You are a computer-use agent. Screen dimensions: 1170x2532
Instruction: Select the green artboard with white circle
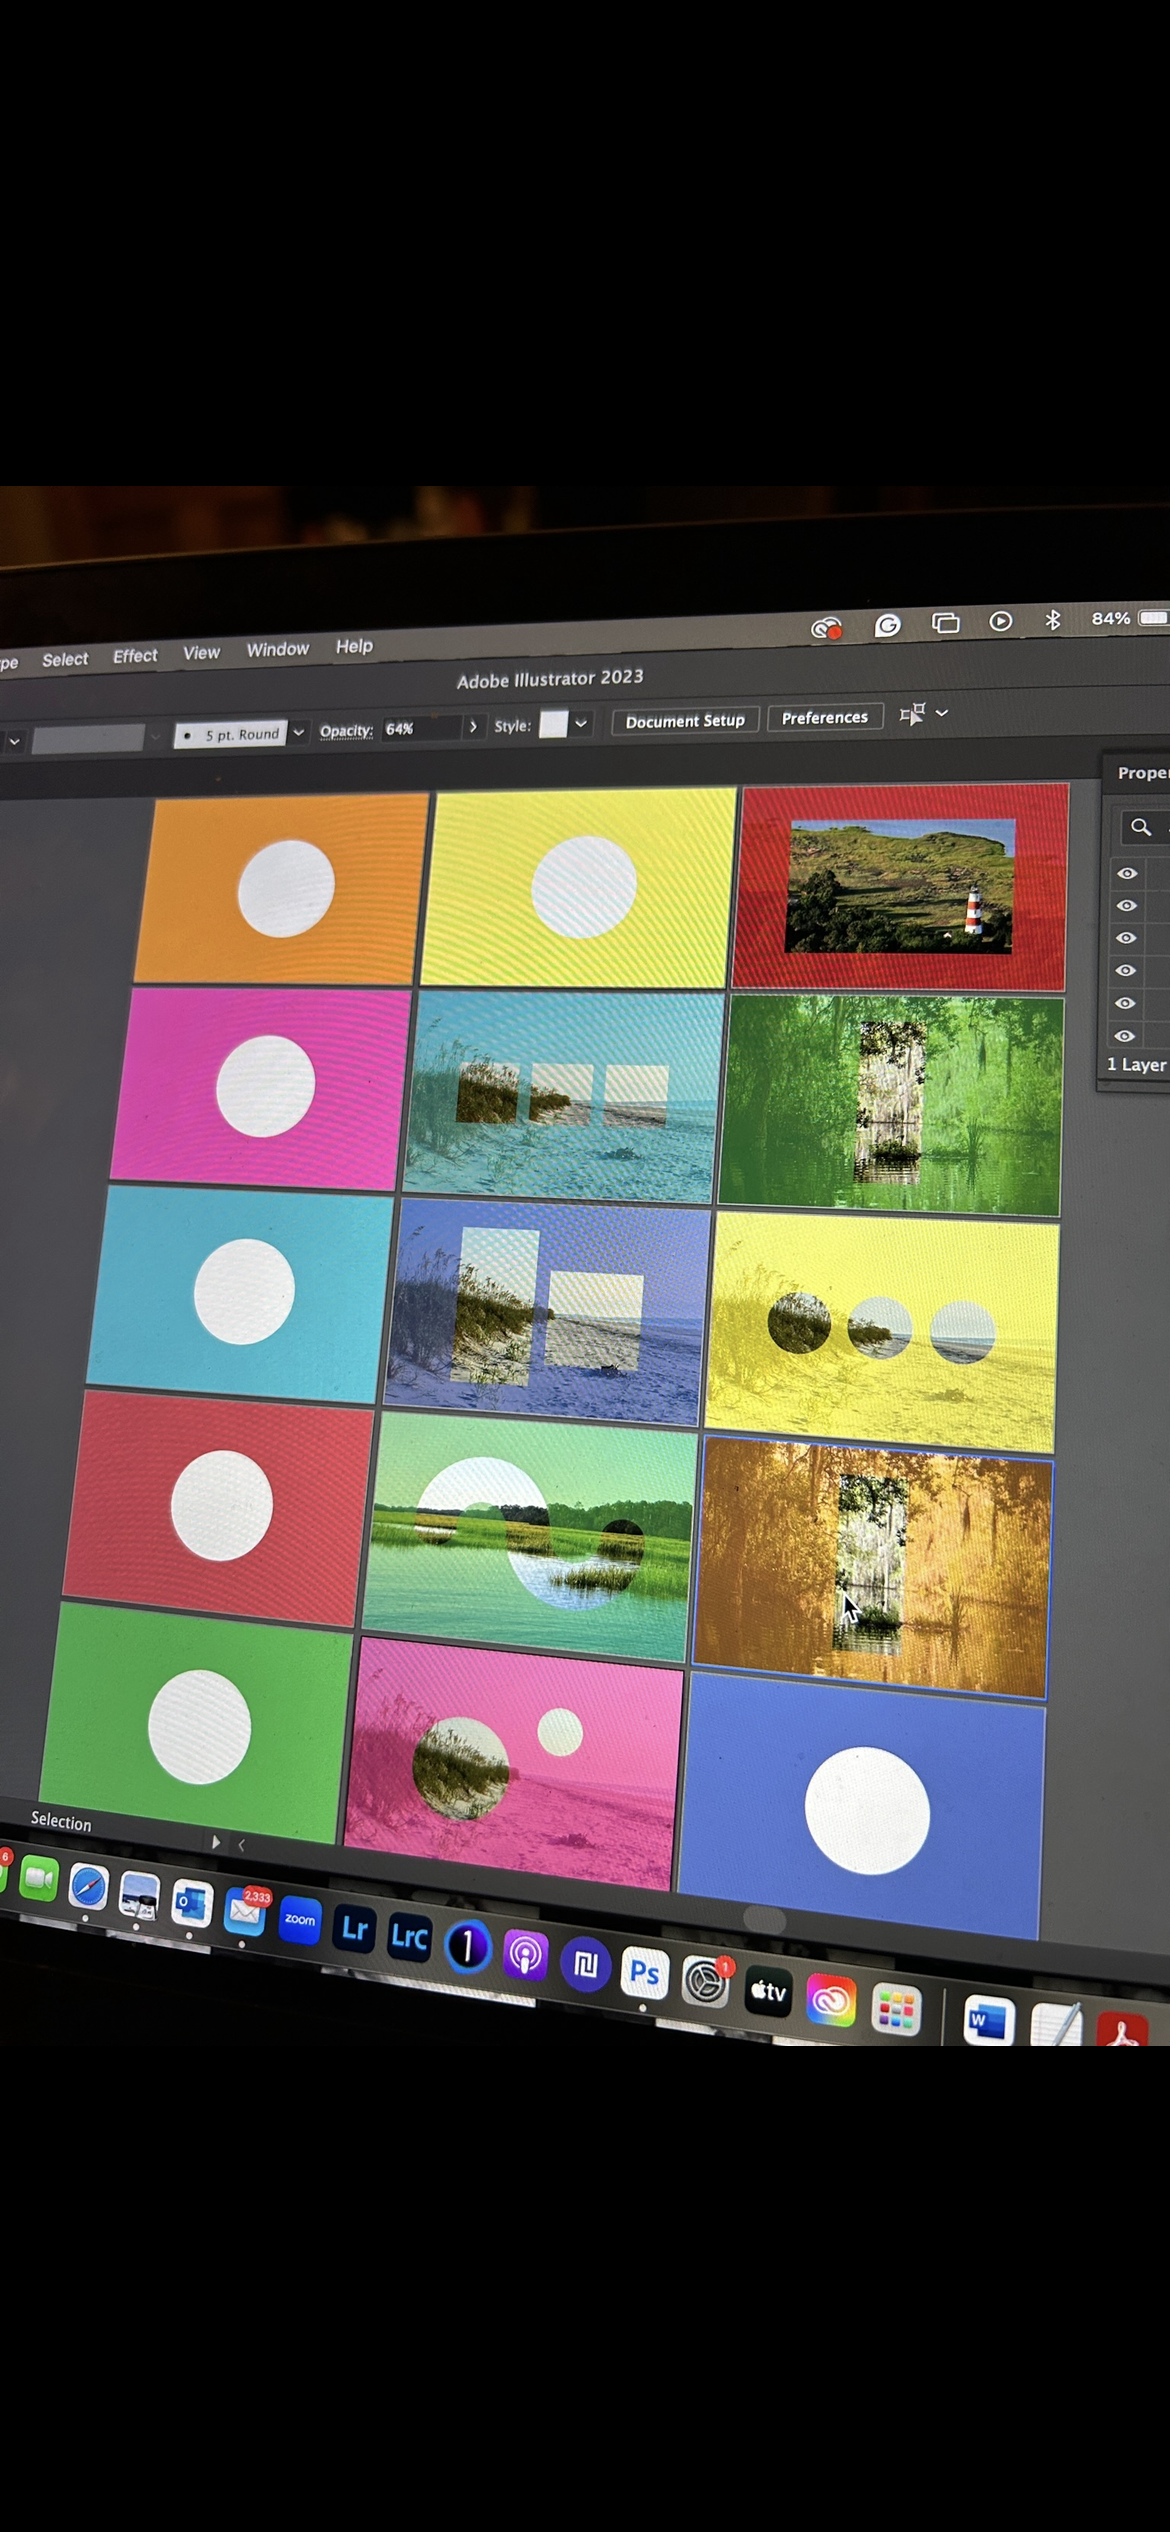pyautogui.click(x=197, y=1723)
